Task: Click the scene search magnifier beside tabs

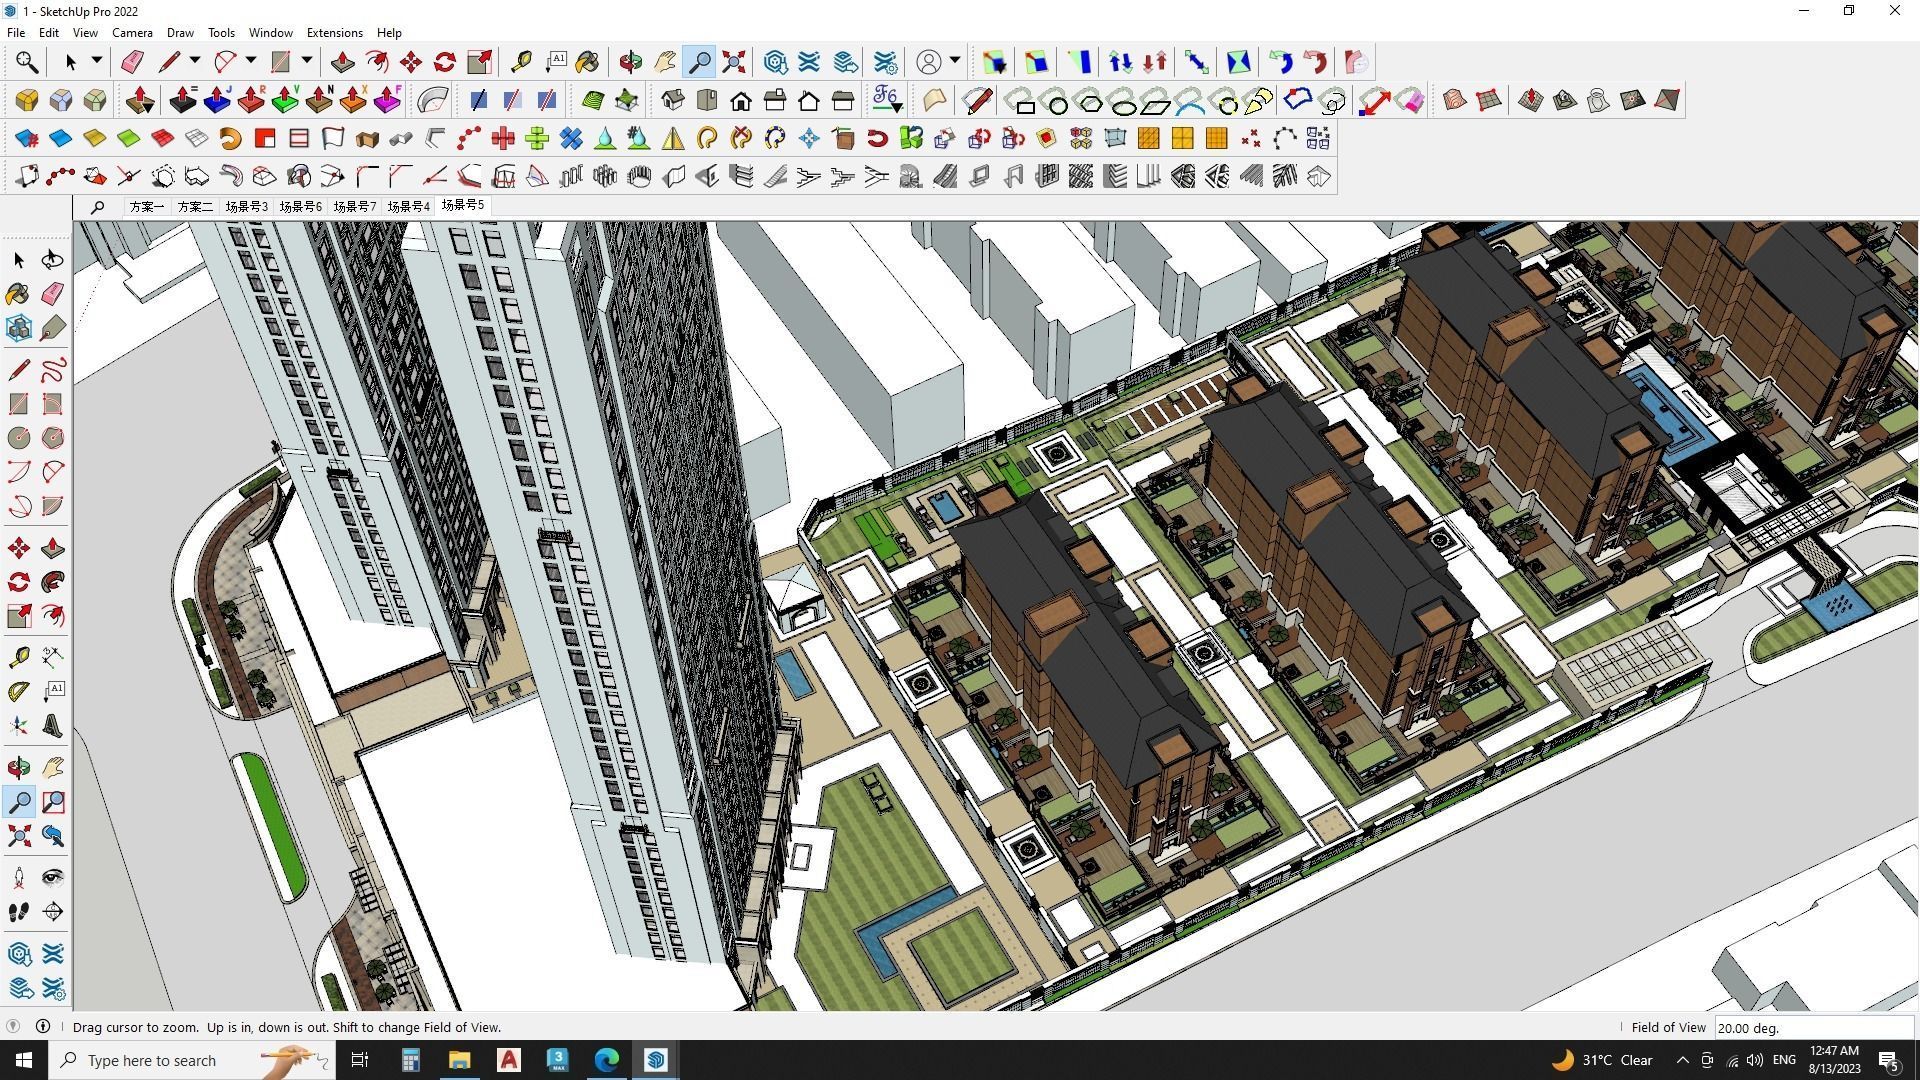Action: click(97, 207)
